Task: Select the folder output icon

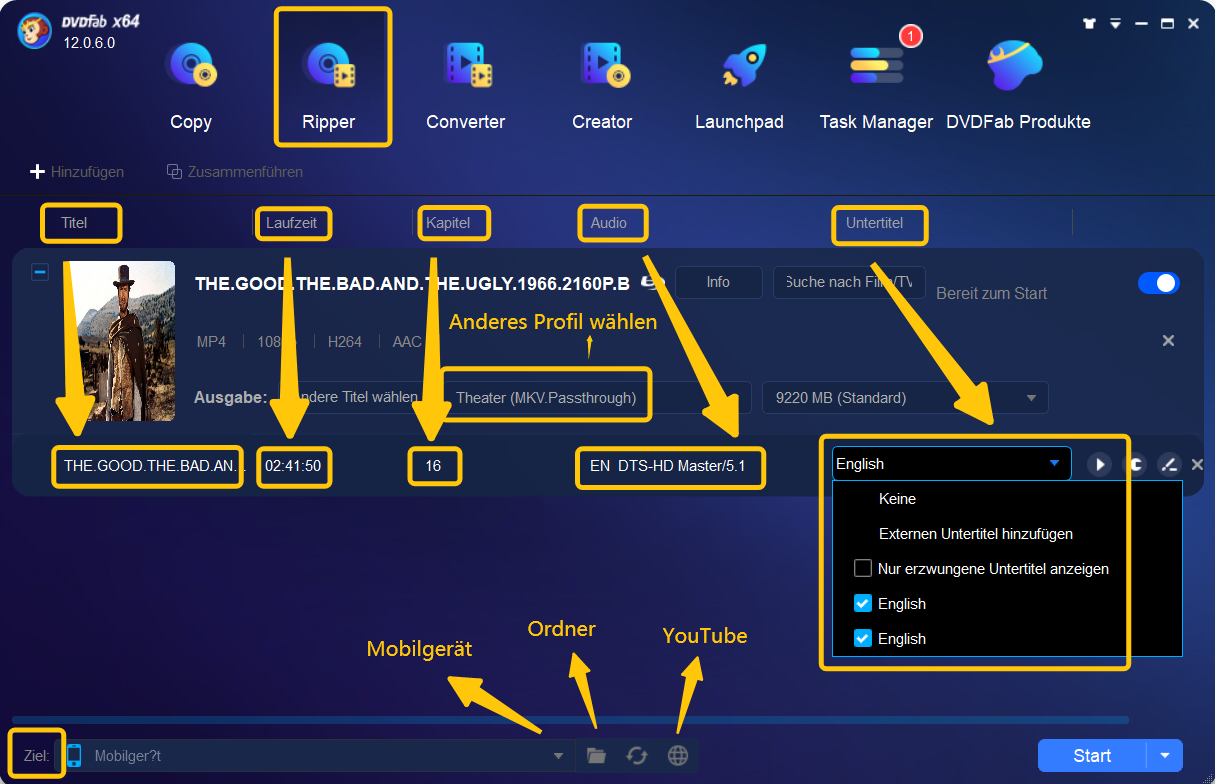Action: (596, 756)
